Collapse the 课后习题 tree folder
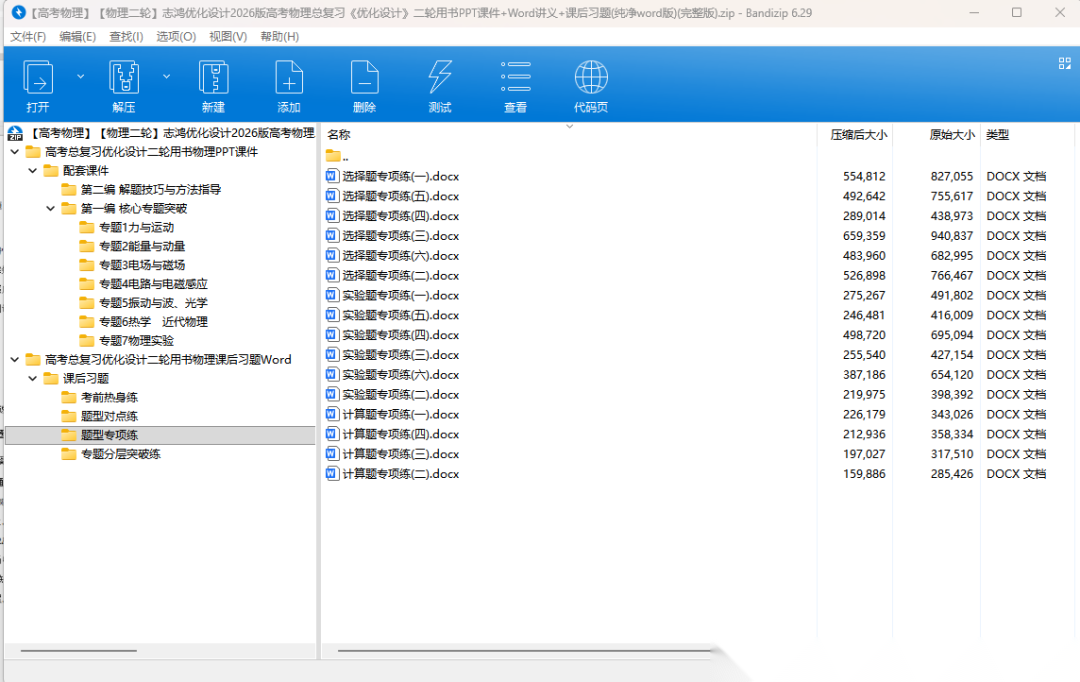The height and width of the screenshot is (682, 1080). [x=33, y=379]
